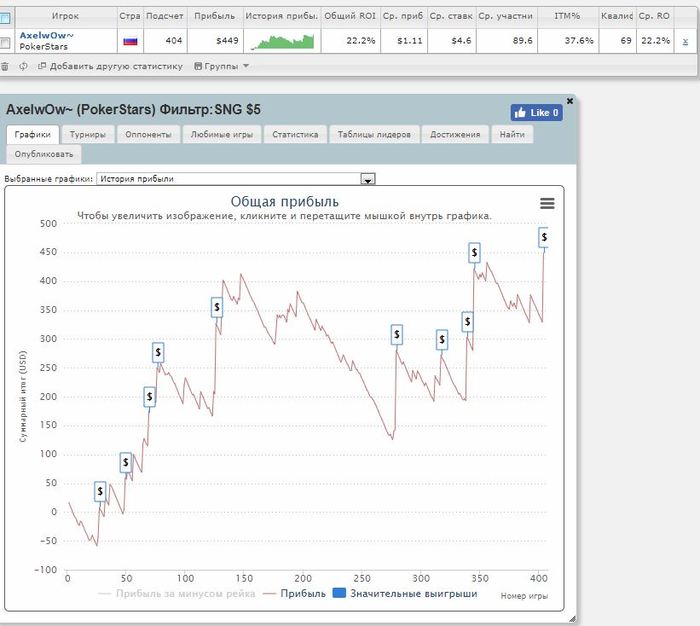Open the Найти tab
700x626 pixels.
click(x=512, y=134)
